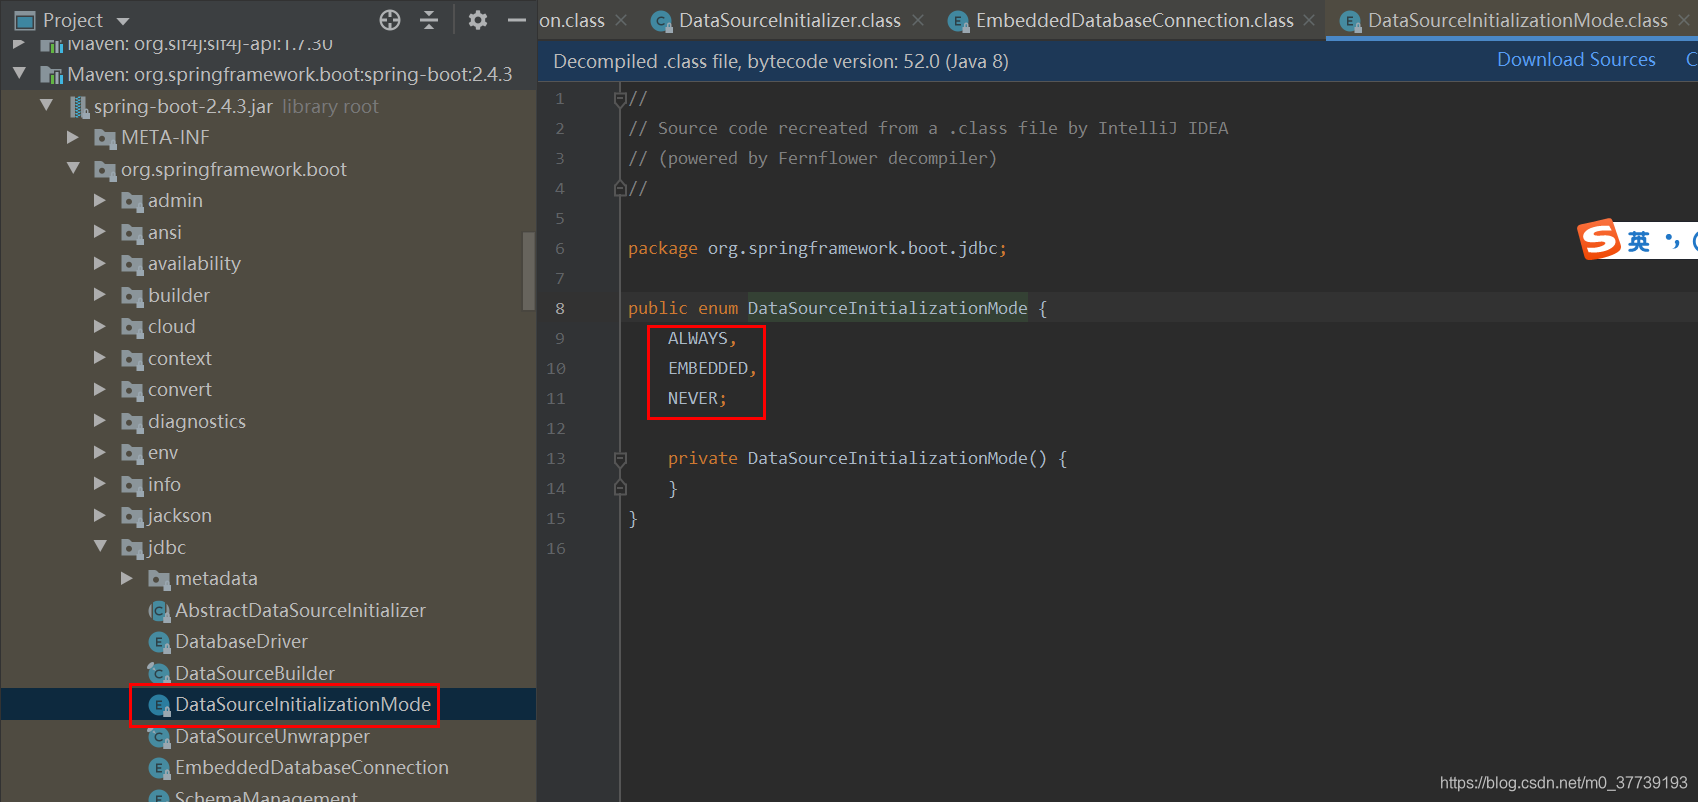Image resolution: width=1698 pixels, height=802 pixels.
Task: Hide the Project panel with minus icon
Action: tap(517, 20)
